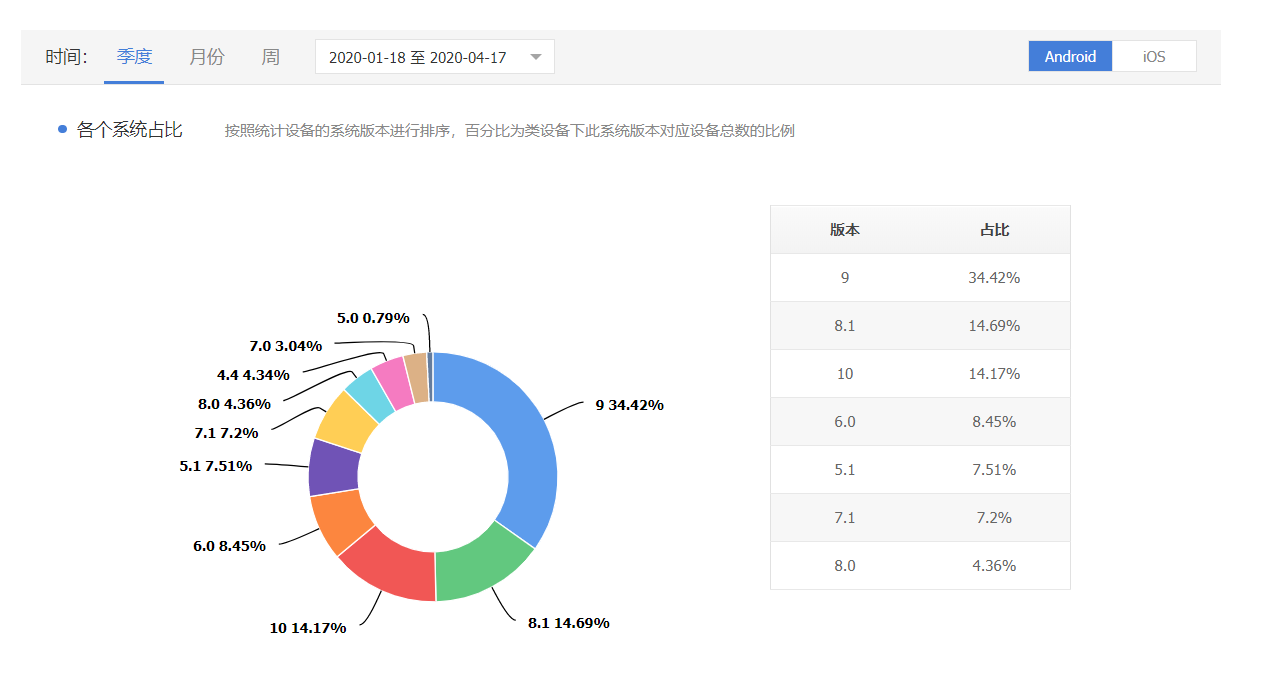Switch to the 月份 time tab
Image resolution: width=1280 pixels, height=695 pixels.
tap(207, 57)
